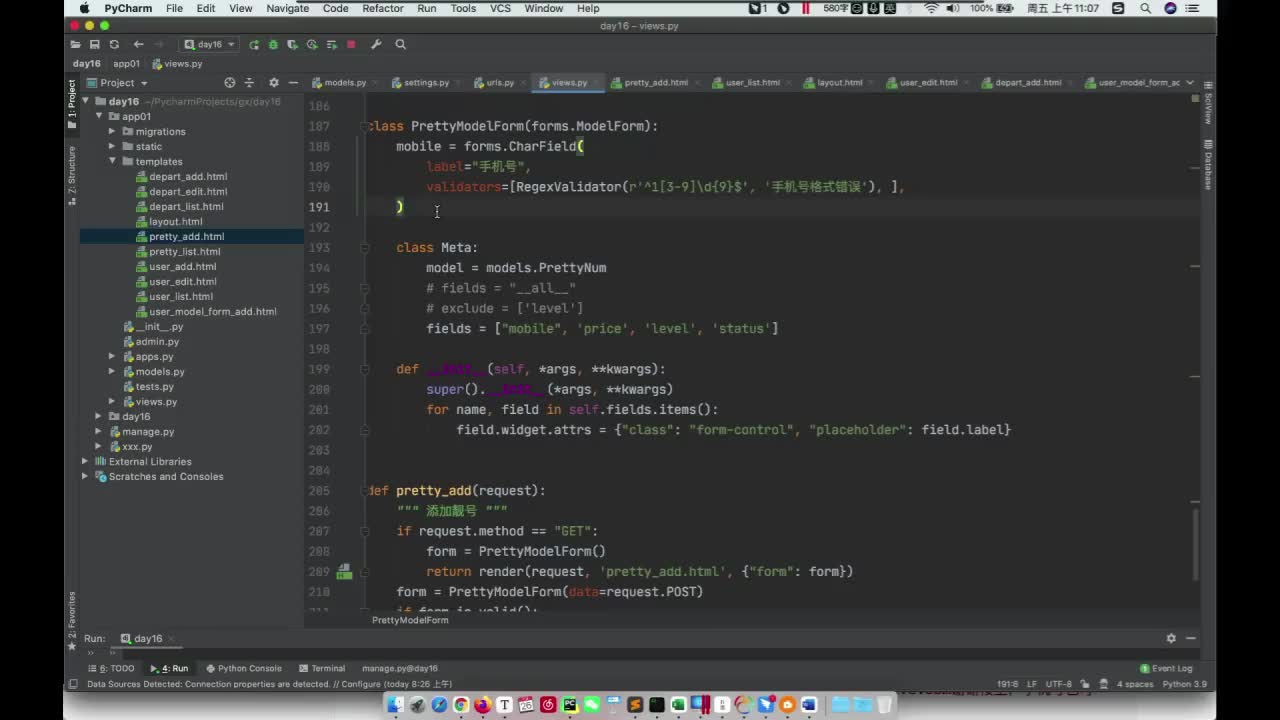
Task: Open Trash in the Dock
Action: (x=884, y=705)
